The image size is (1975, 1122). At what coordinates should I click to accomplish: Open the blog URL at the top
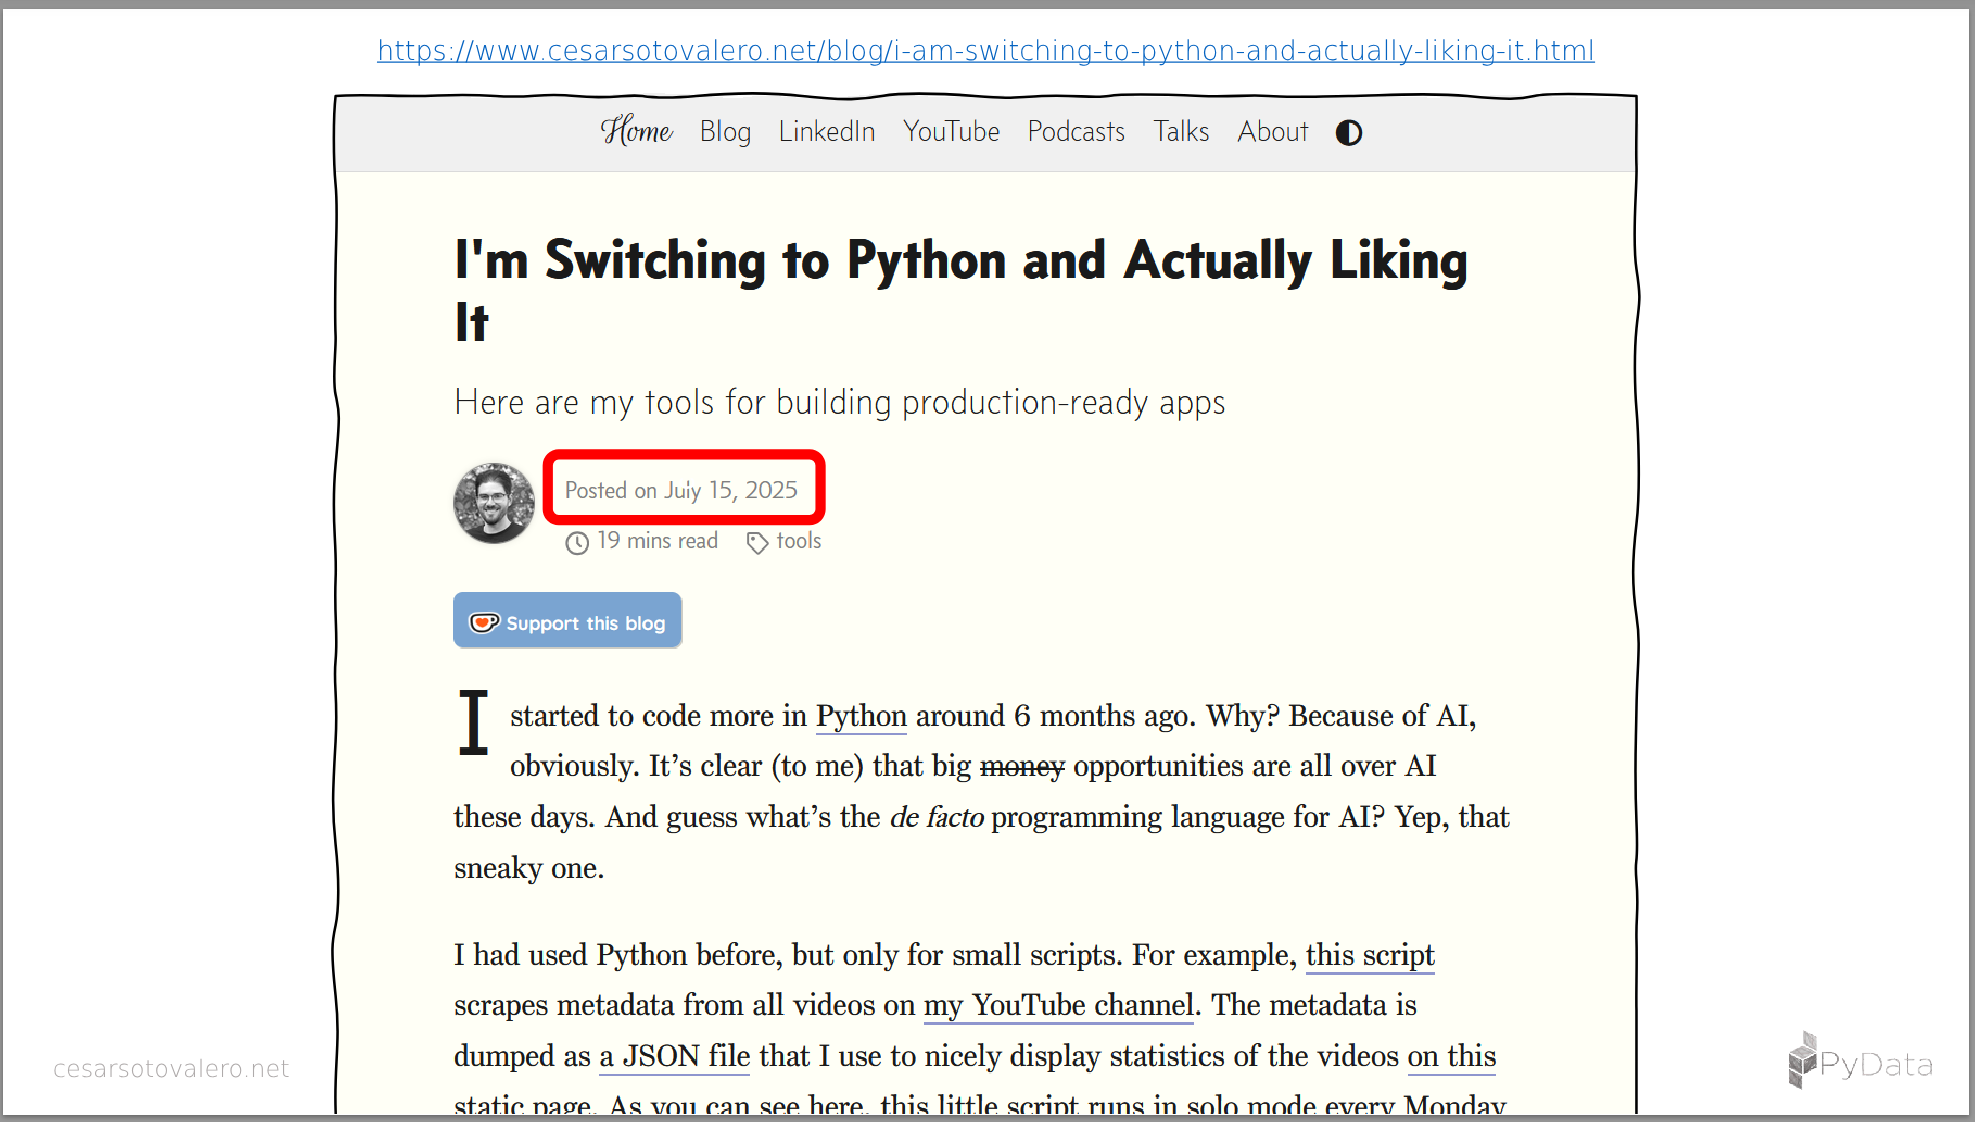(x=985, y=51)
